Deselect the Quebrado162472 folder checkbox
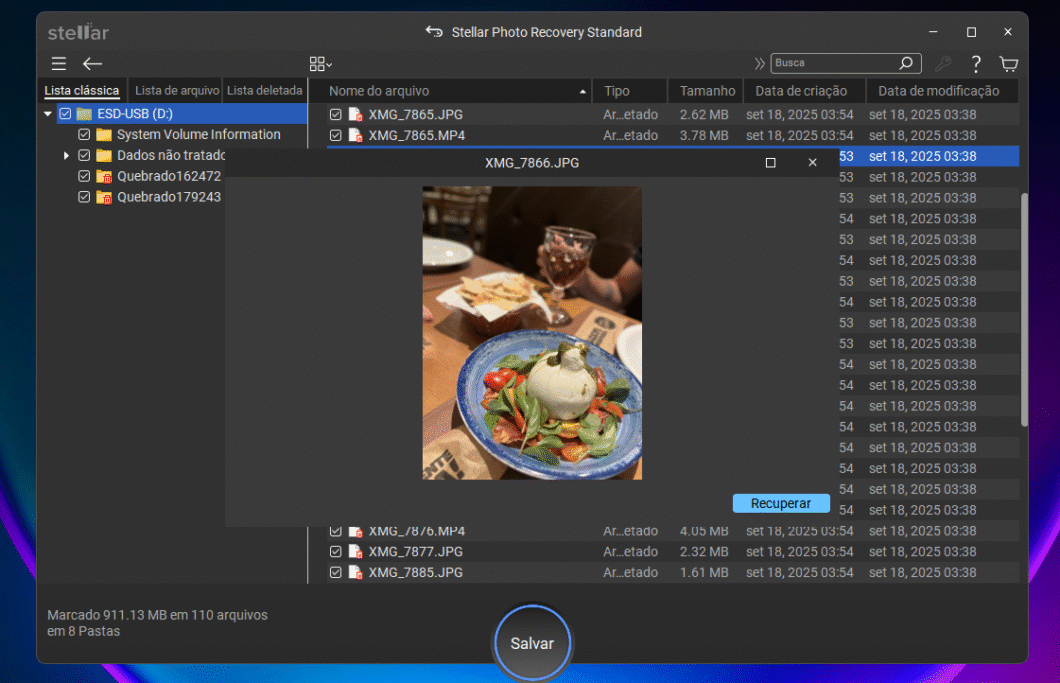Viewport: 1060px width, 683px height. [x=84, y=176]
